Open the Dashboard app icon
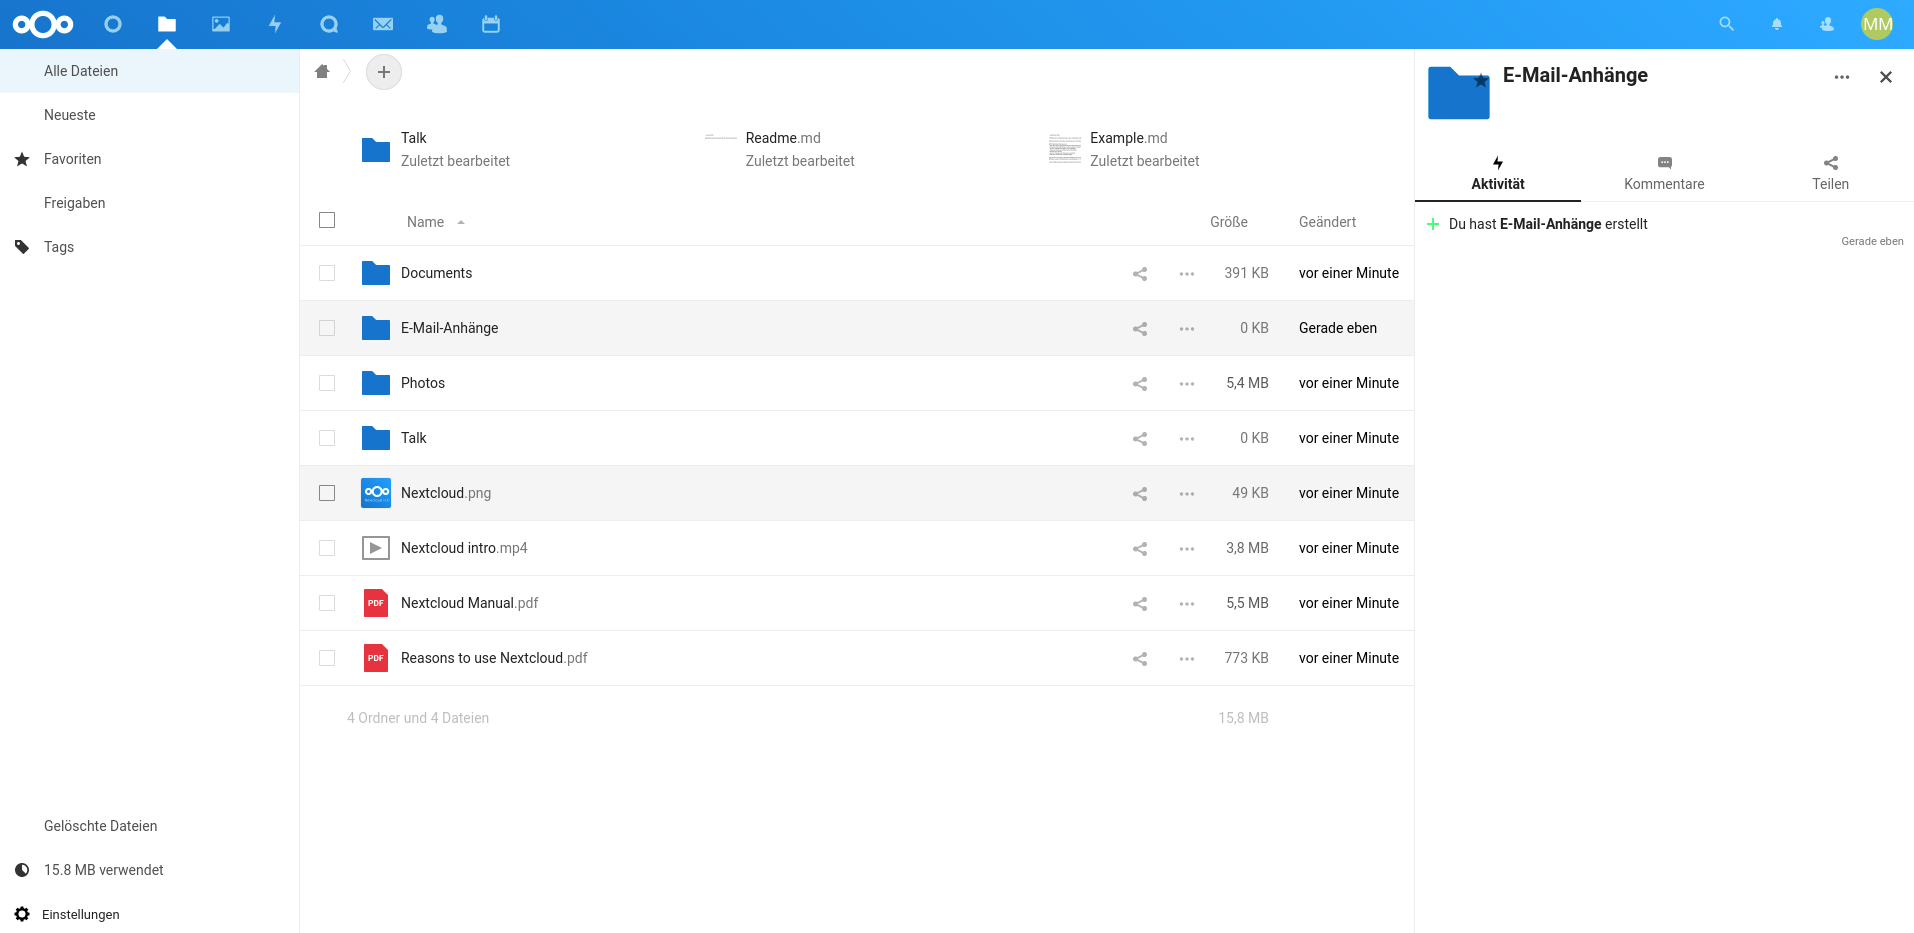The width and height of the screenshot is (1914, 933). click(x=113, y=24)
